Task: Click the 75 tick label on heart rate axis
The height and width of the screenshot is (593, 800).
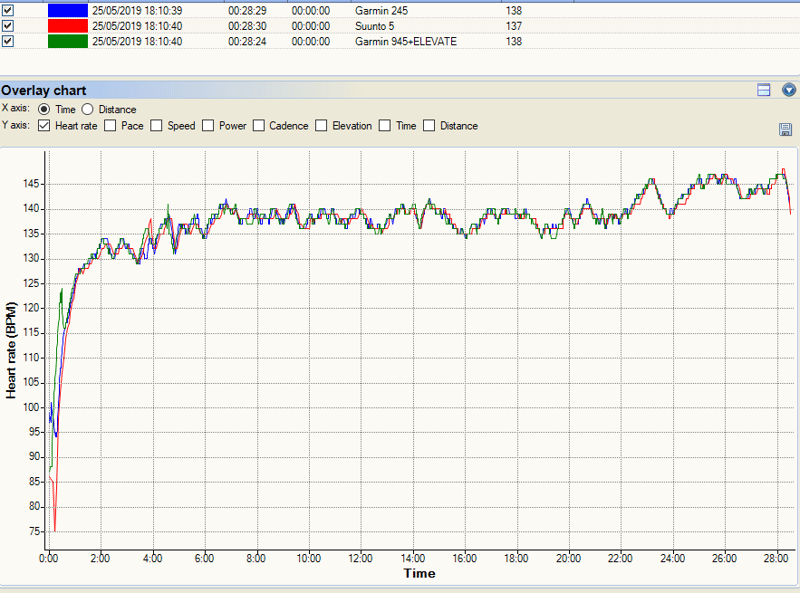Action: [x=34, y=531]
